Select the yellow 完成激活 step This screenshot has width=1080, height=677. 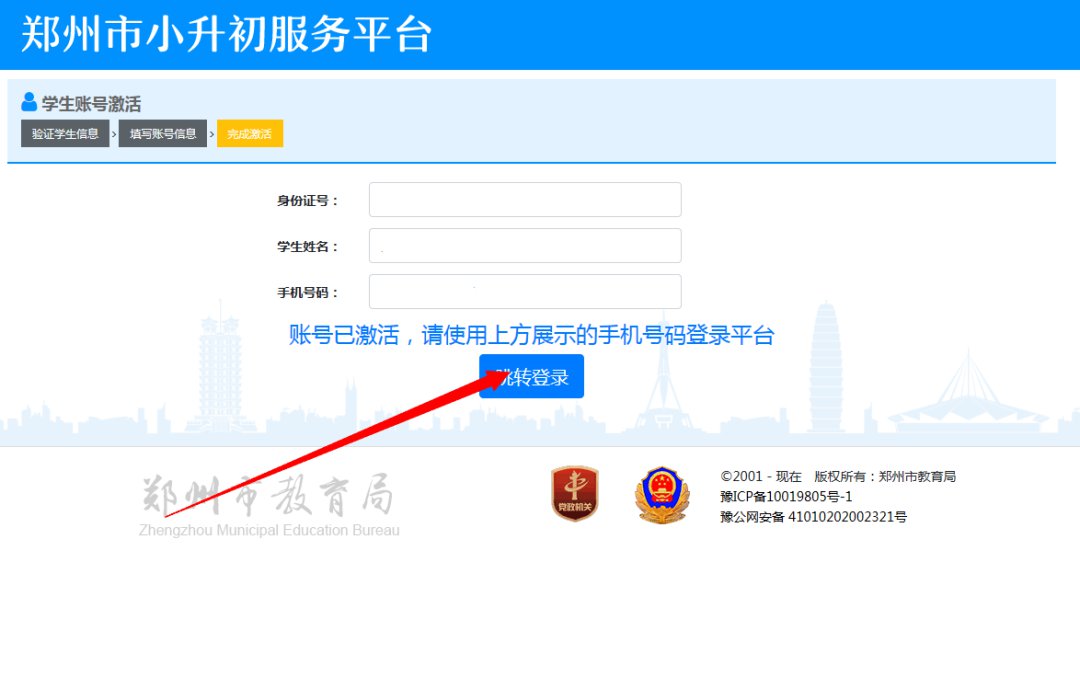pos(249,134)
